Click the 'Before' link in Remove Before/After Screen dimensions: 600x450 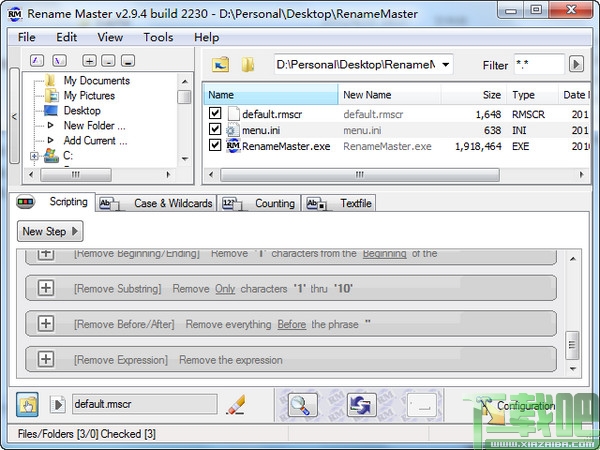coord(292,324)
